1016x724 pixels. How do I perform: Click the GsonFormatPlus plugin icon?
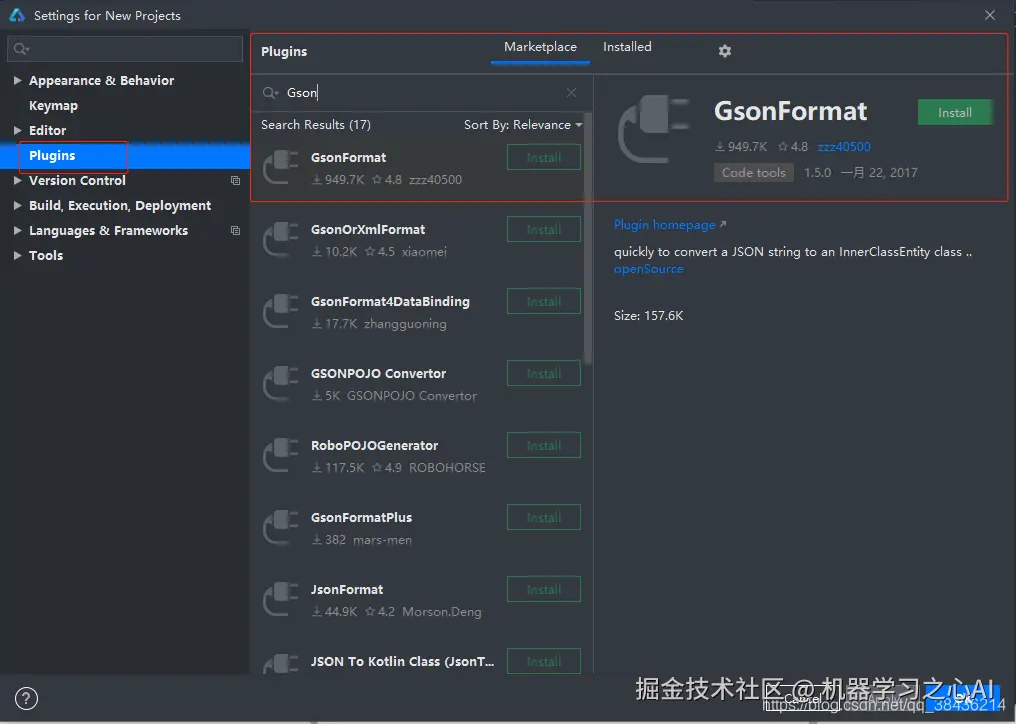[x=281, y=527]
